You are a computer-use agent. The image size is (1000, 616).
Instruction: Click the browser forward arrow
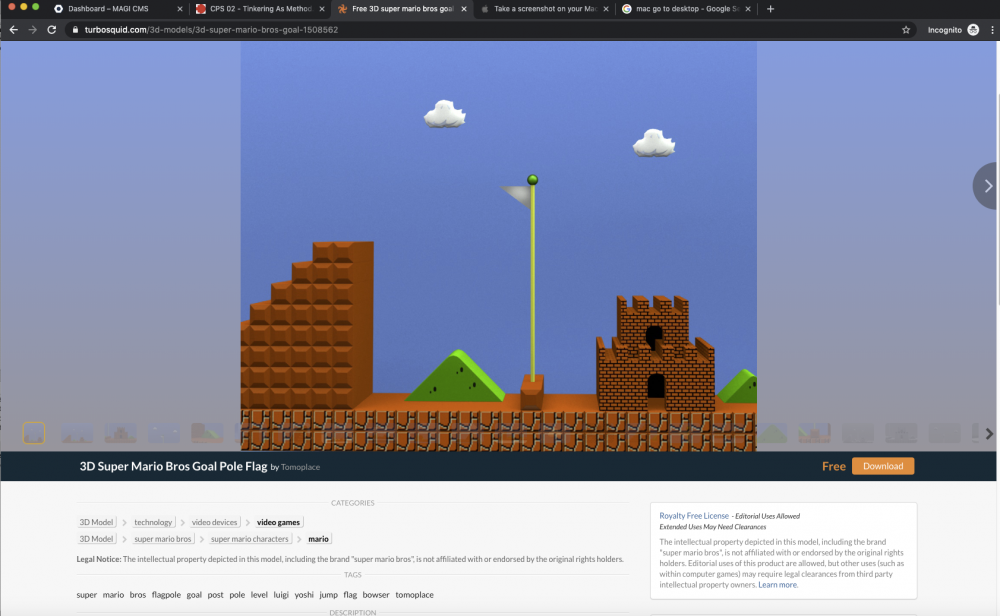point(33,30)
